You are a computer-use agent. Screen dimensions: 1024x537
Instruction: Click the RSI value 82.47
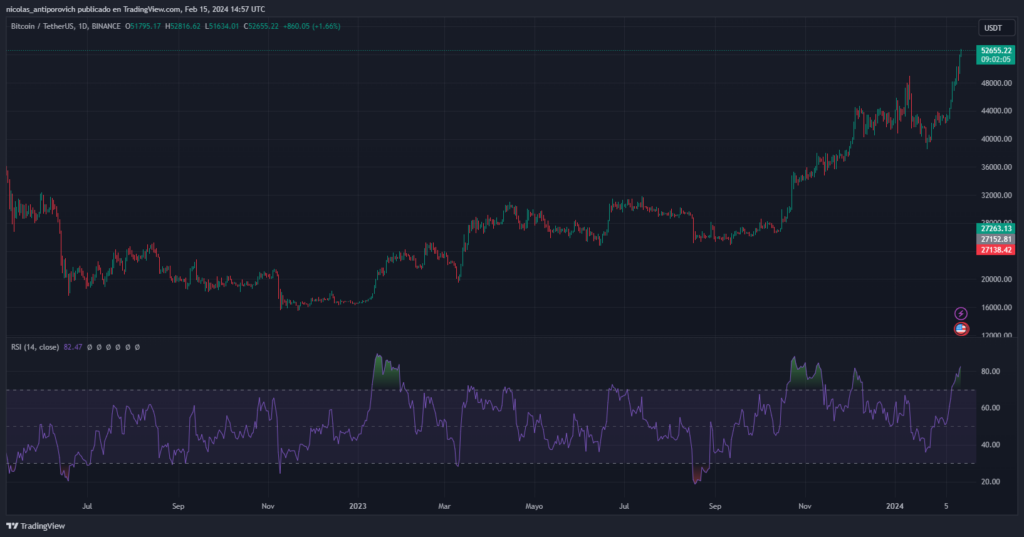72,347
